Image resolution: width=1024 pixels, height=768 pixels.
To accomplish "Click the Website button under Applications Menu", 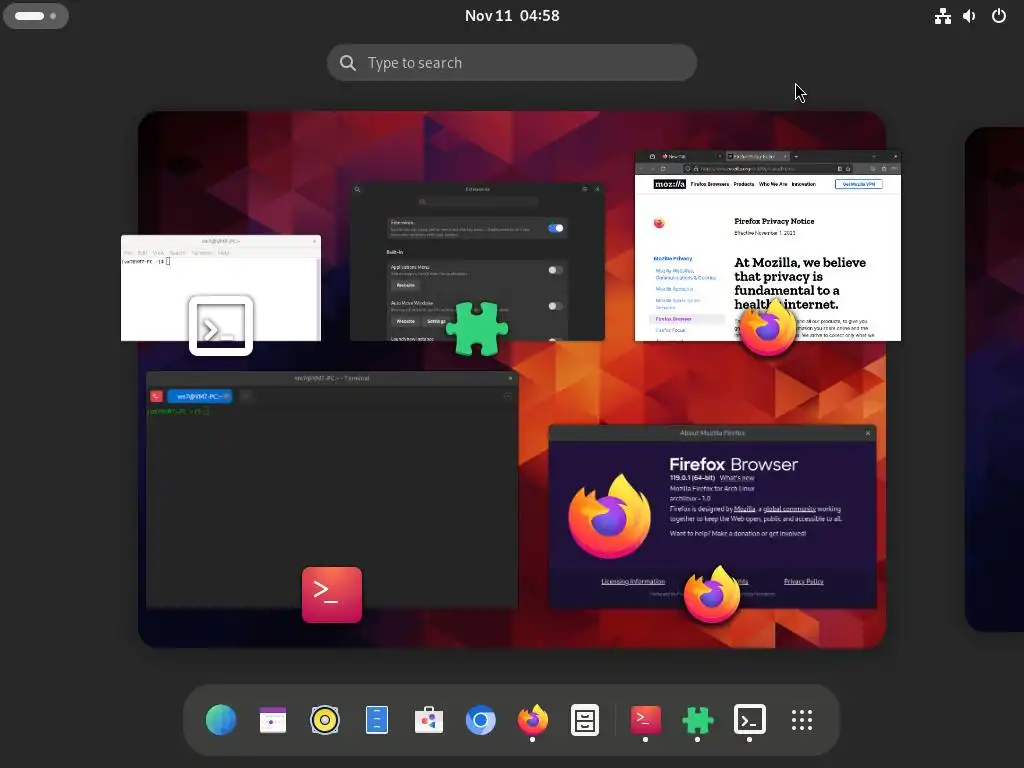I will [406, 285].
